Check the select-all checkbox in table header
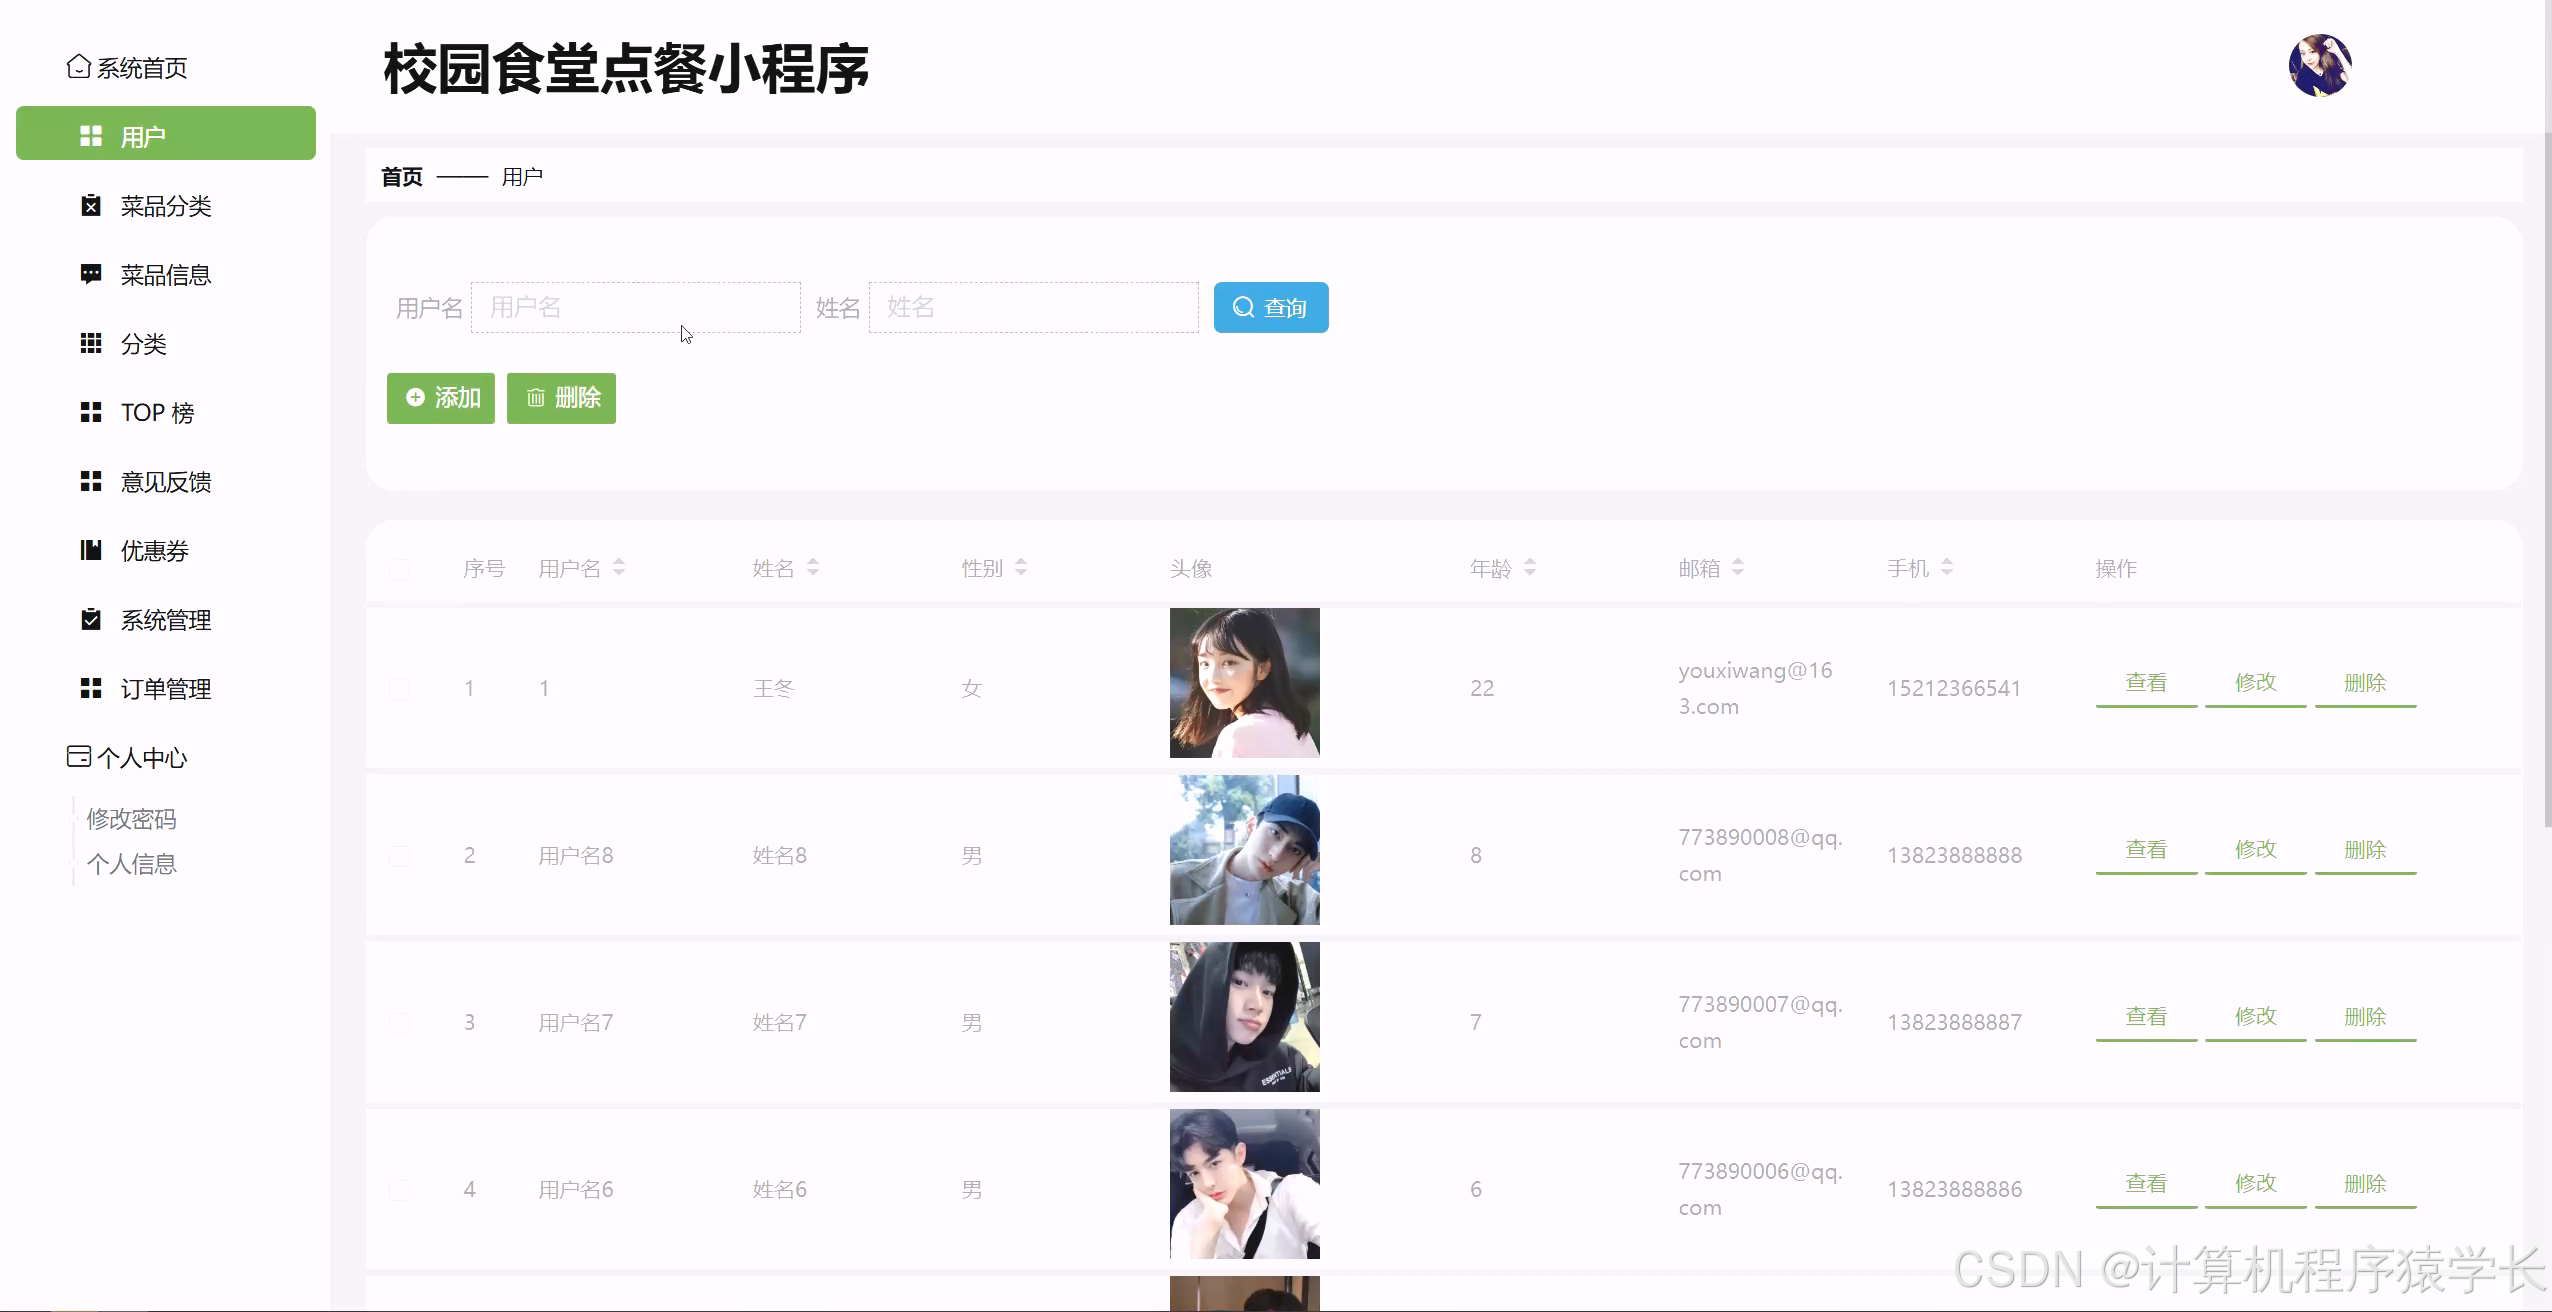Viewport: 2552px width, 1312px height. pos(400,568)
